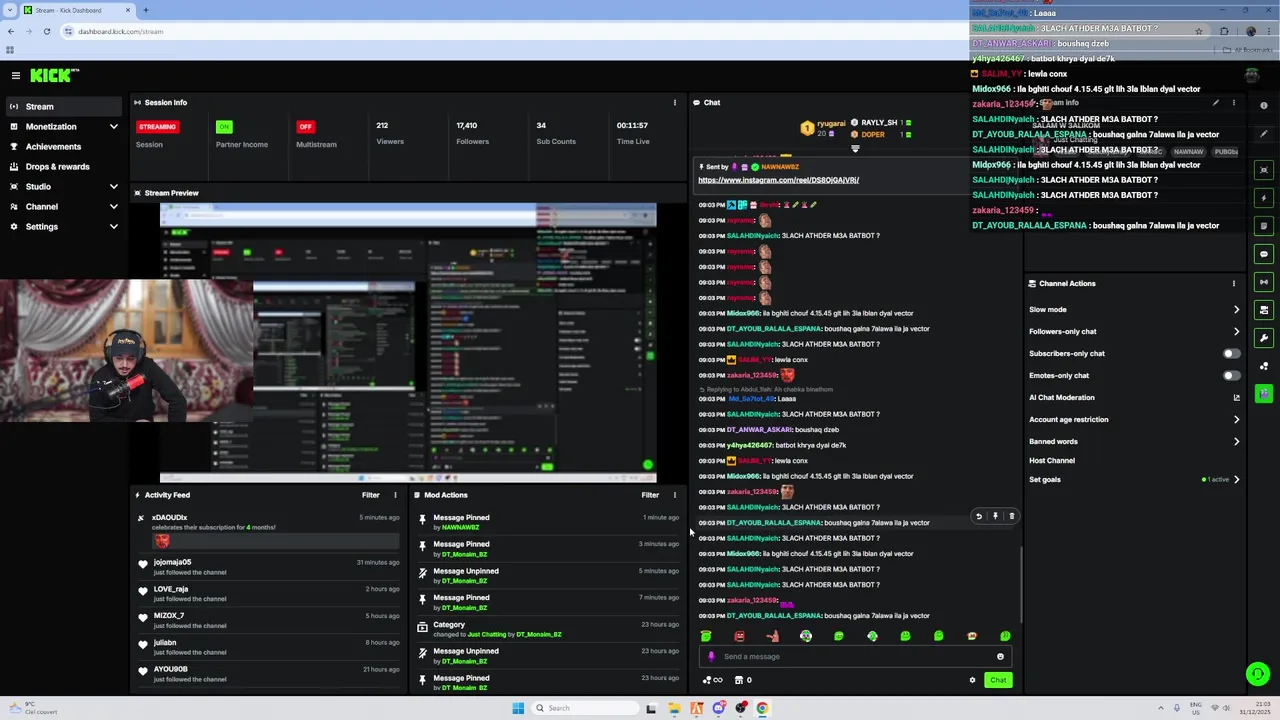This screenshot has width=1280, height=720.
Task: Open Activity Feed three-dot options menu
Action: click(x=395, y=495)
